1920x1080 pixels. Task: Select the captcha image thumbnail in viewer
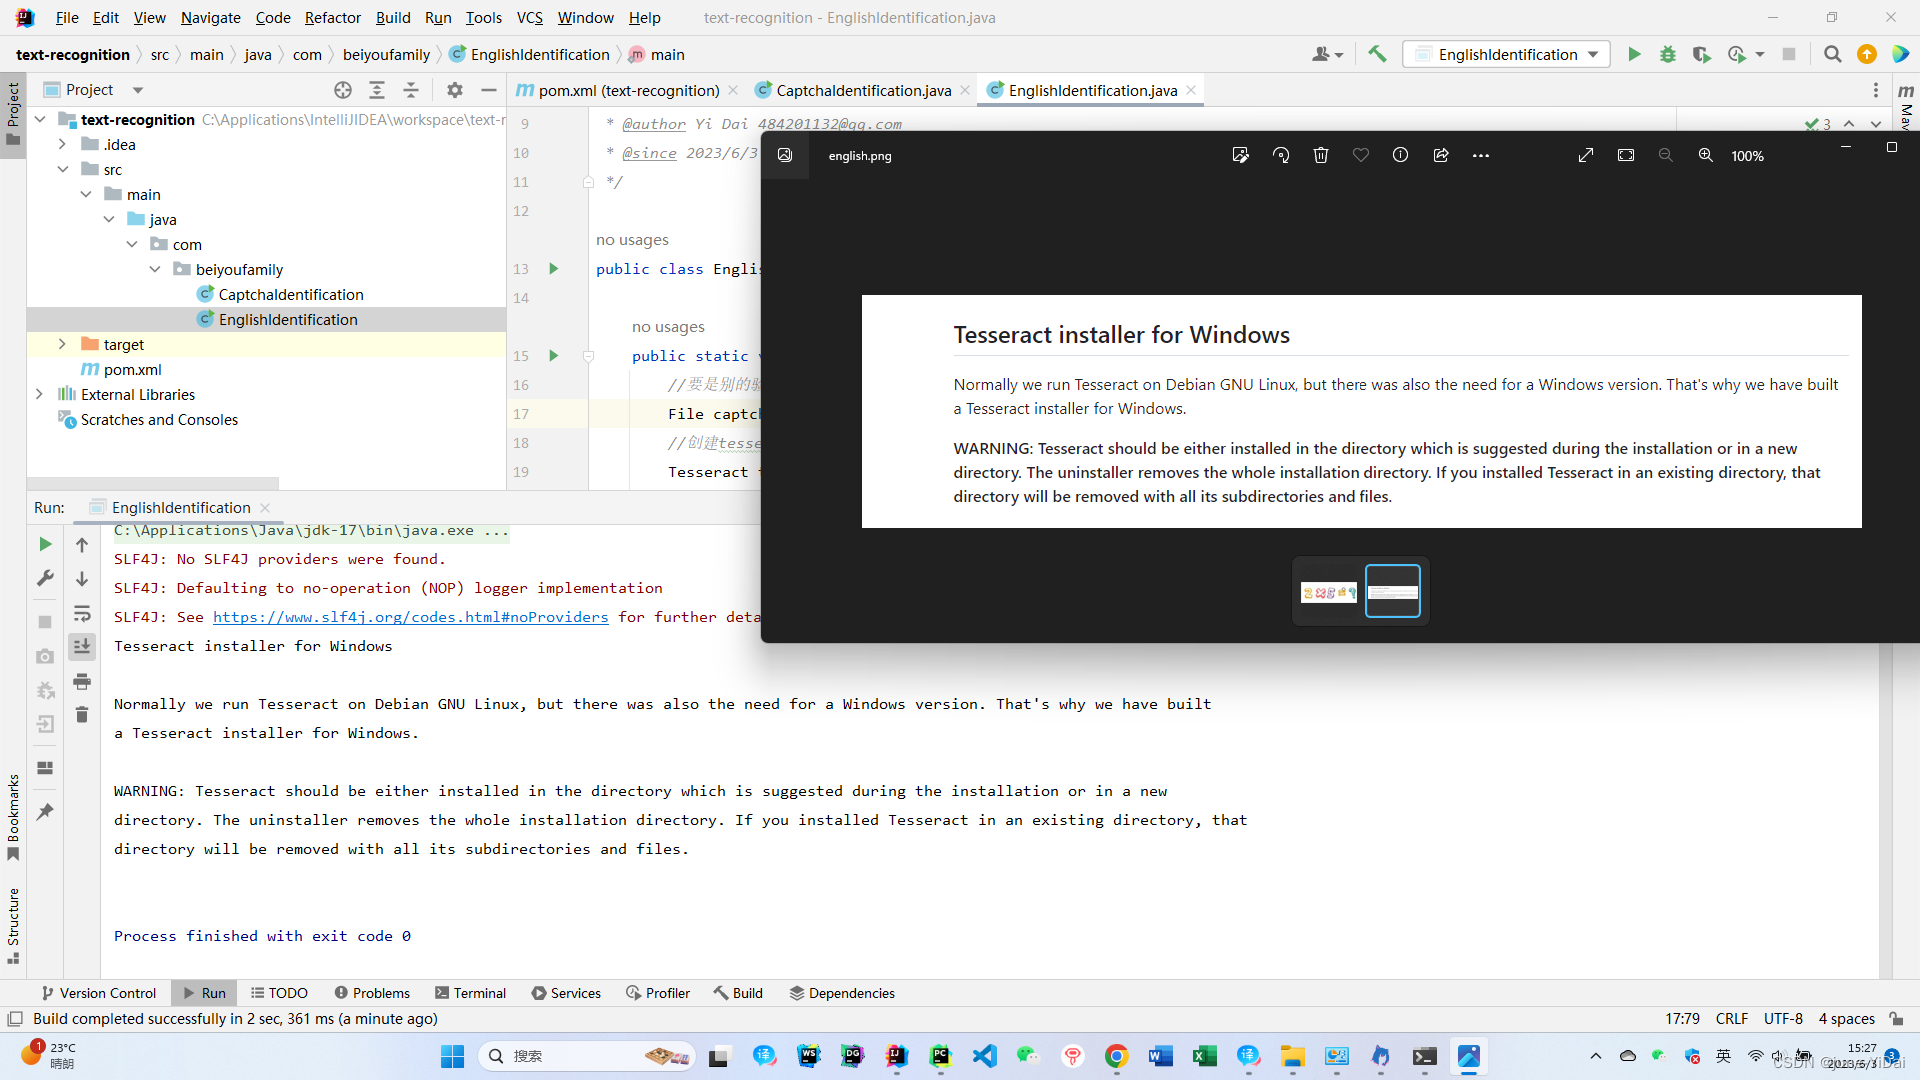coord(1329,589)
